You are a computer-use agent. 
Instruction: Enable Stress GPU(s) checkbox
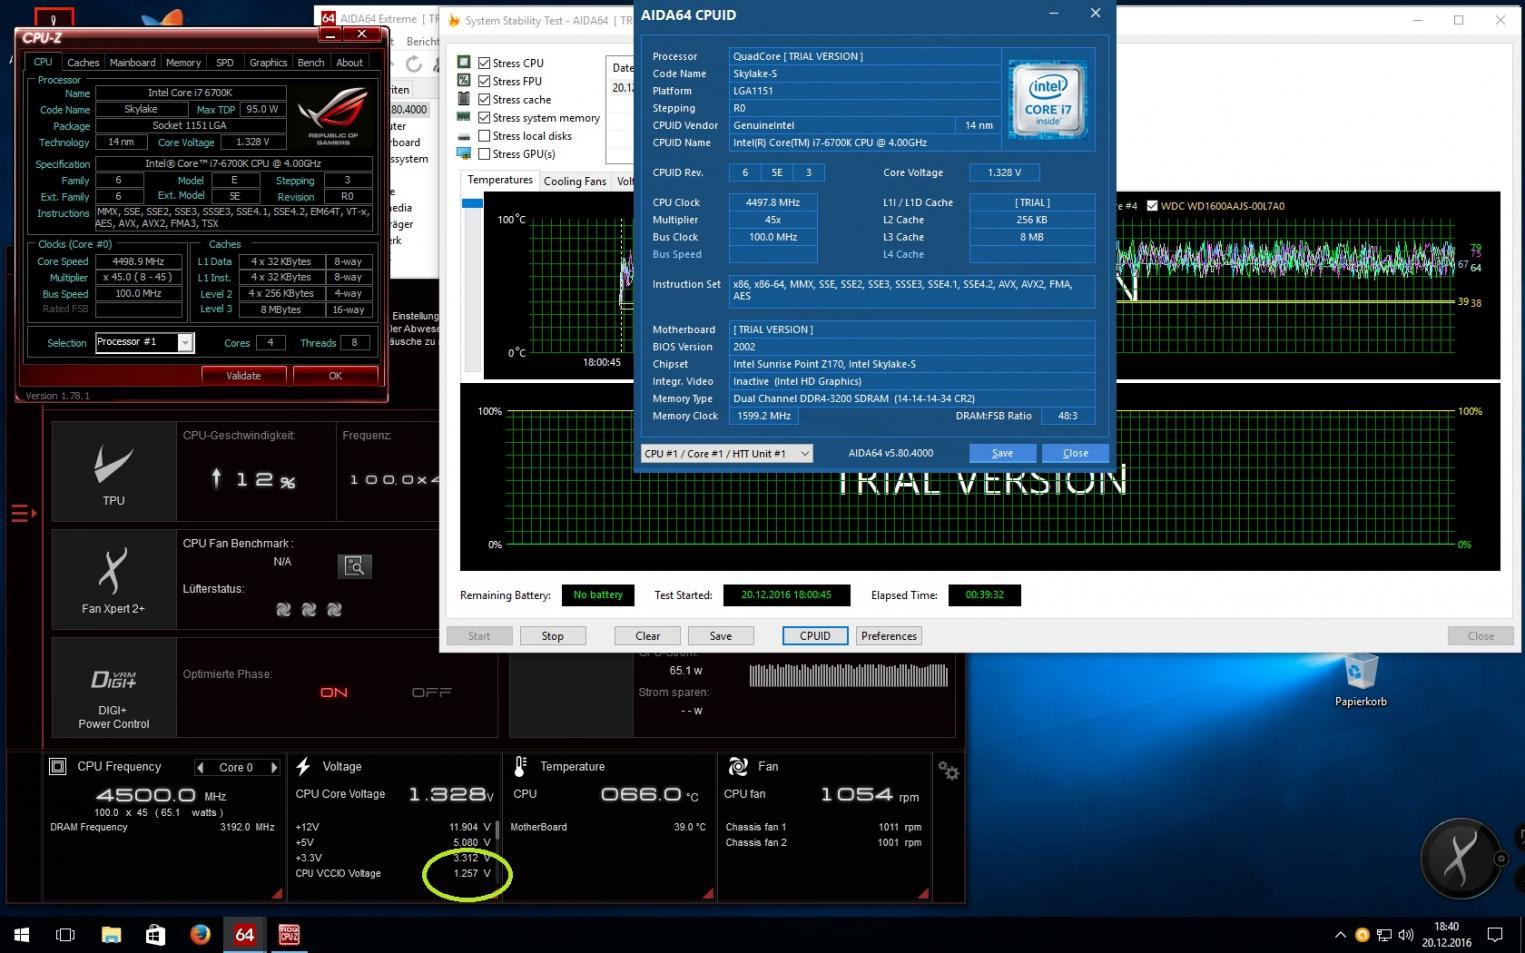pyautogui.click(x=484, y=154)
